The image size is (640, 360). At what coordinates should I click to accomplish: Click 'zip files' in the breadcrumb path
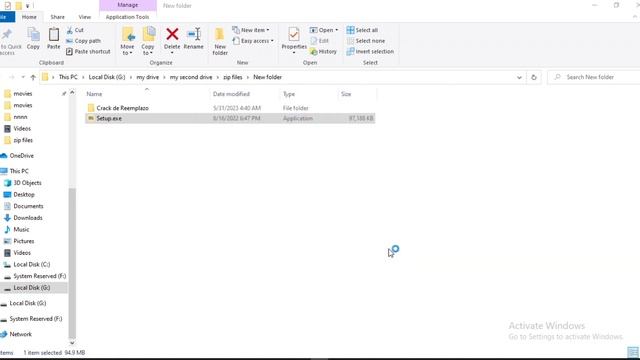pos(233,77)
